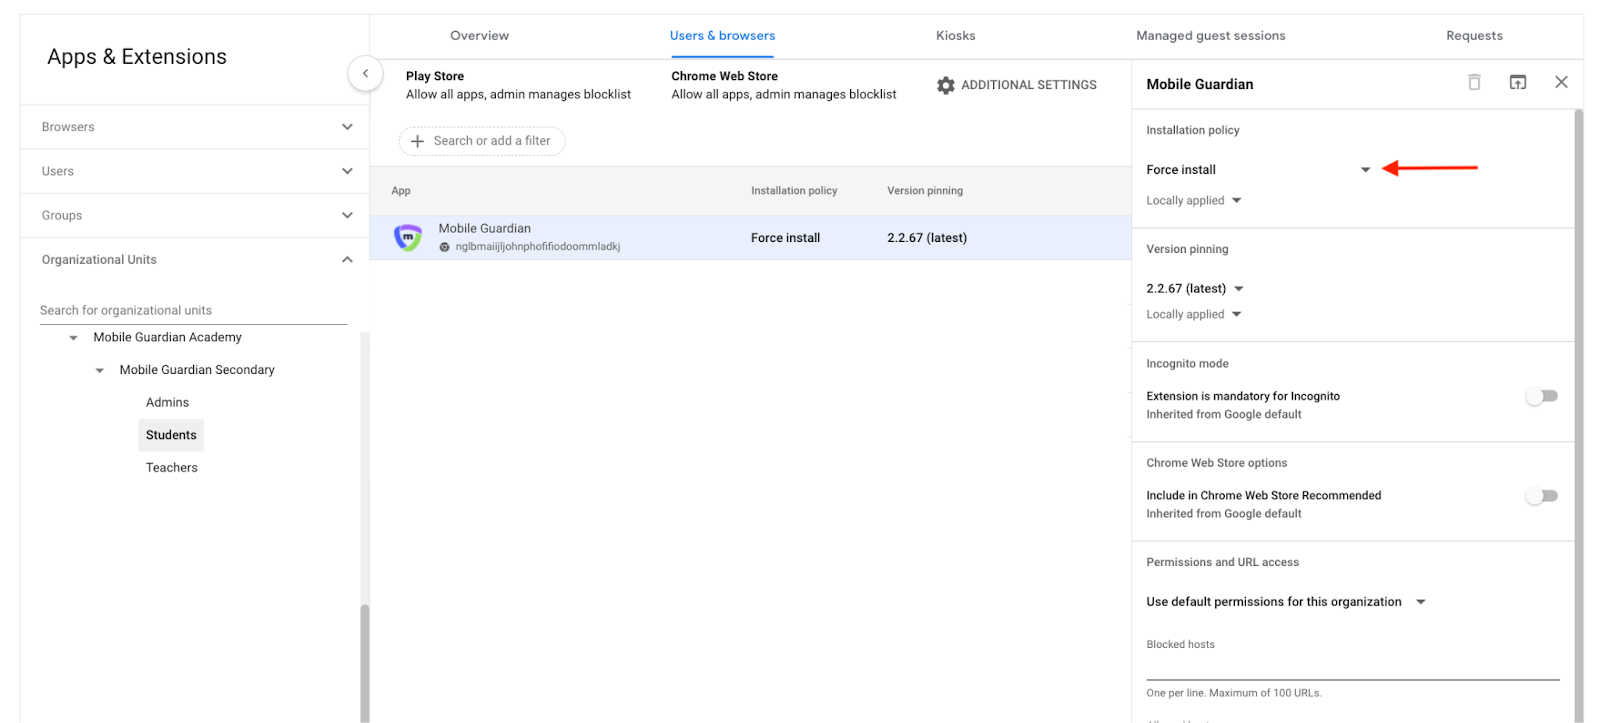The width and height of the screenshot is (1600, 723).
Task: Click Force install cell in app row
Action: coord(785,238)
